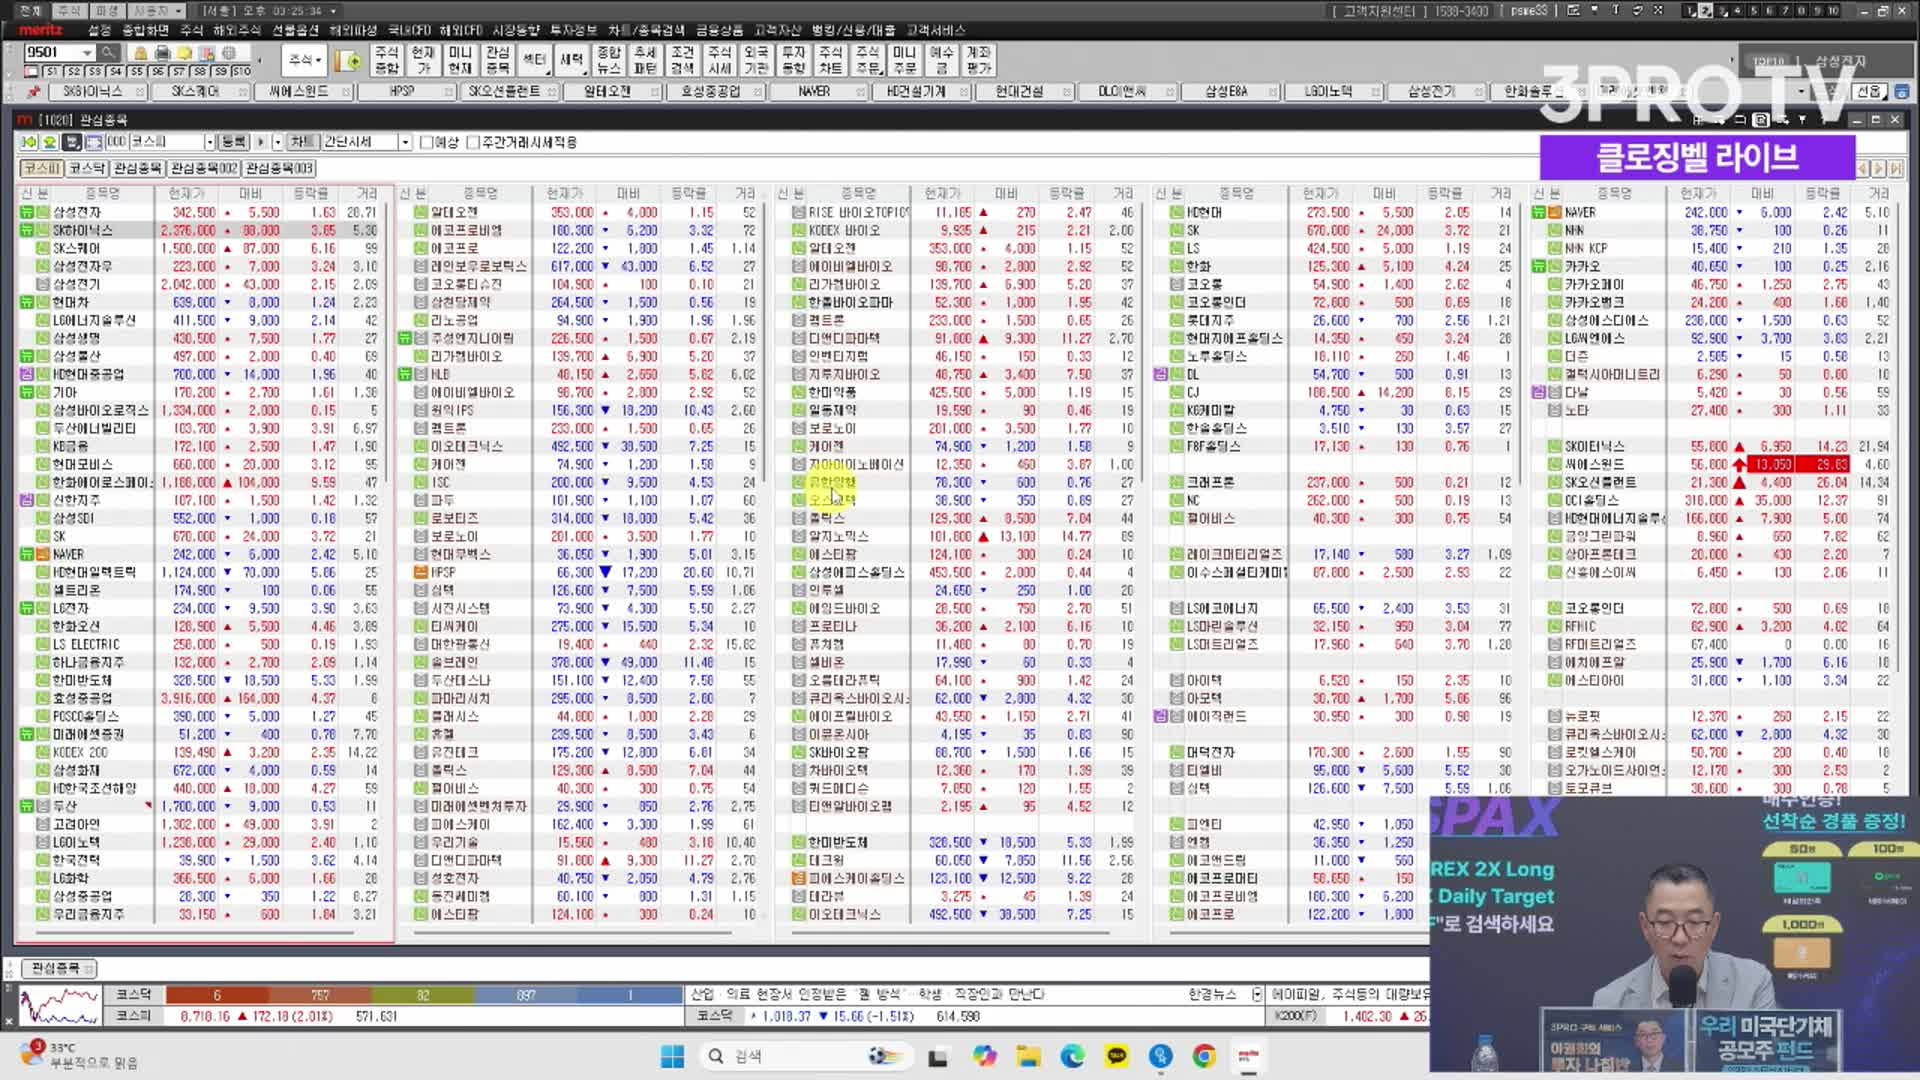Open the Chrome taskbar icon
The height and width of the screenshot is (1080, 1920).
[1204, 1056]
